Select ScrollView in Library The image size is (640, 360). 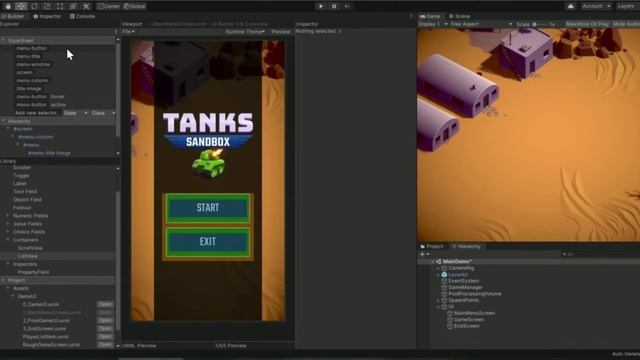point(30,248)
